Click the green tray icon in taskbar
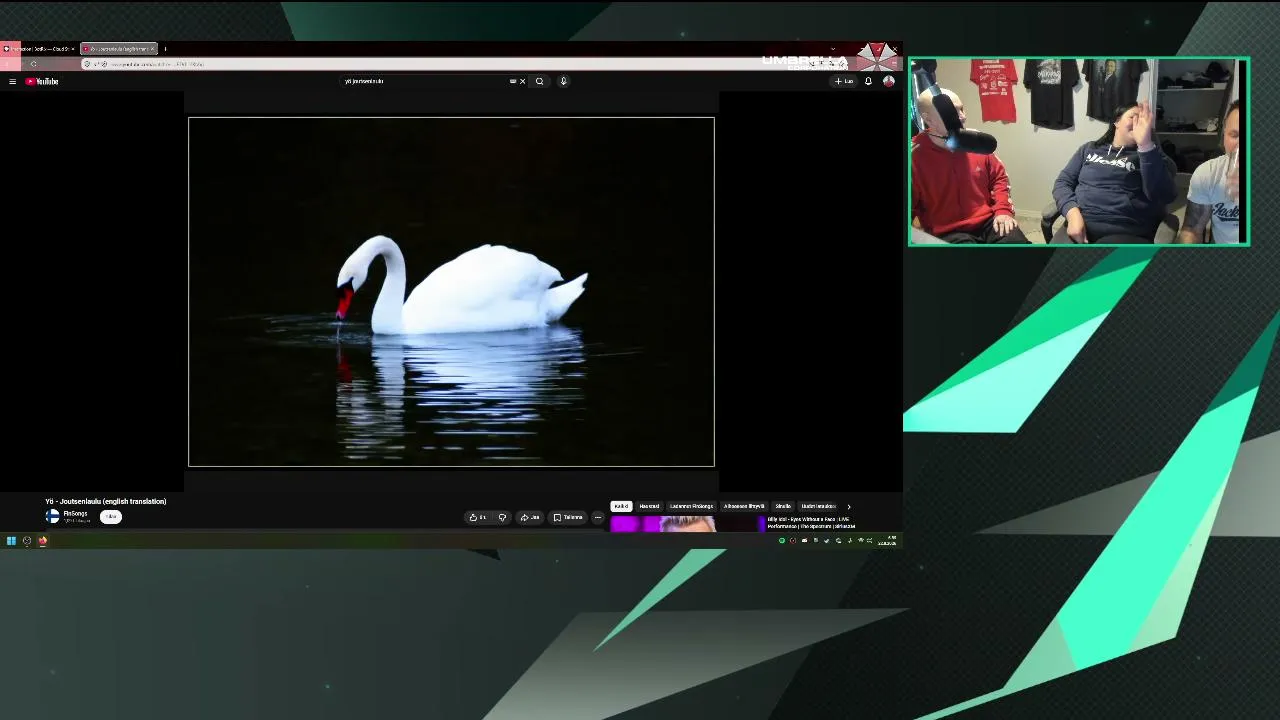This screenshot has height=720, width=1280. pyautogui.click(x=782, y=541)
